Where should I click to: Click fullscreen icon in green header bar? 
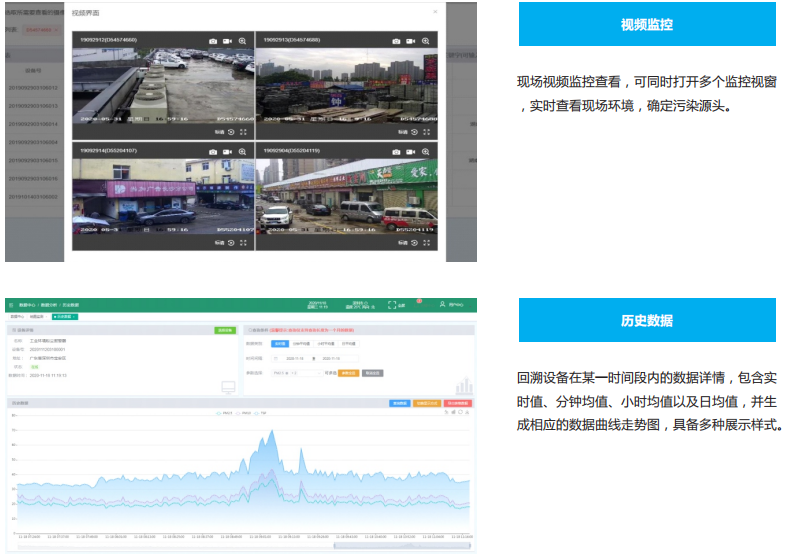[393, 305]
